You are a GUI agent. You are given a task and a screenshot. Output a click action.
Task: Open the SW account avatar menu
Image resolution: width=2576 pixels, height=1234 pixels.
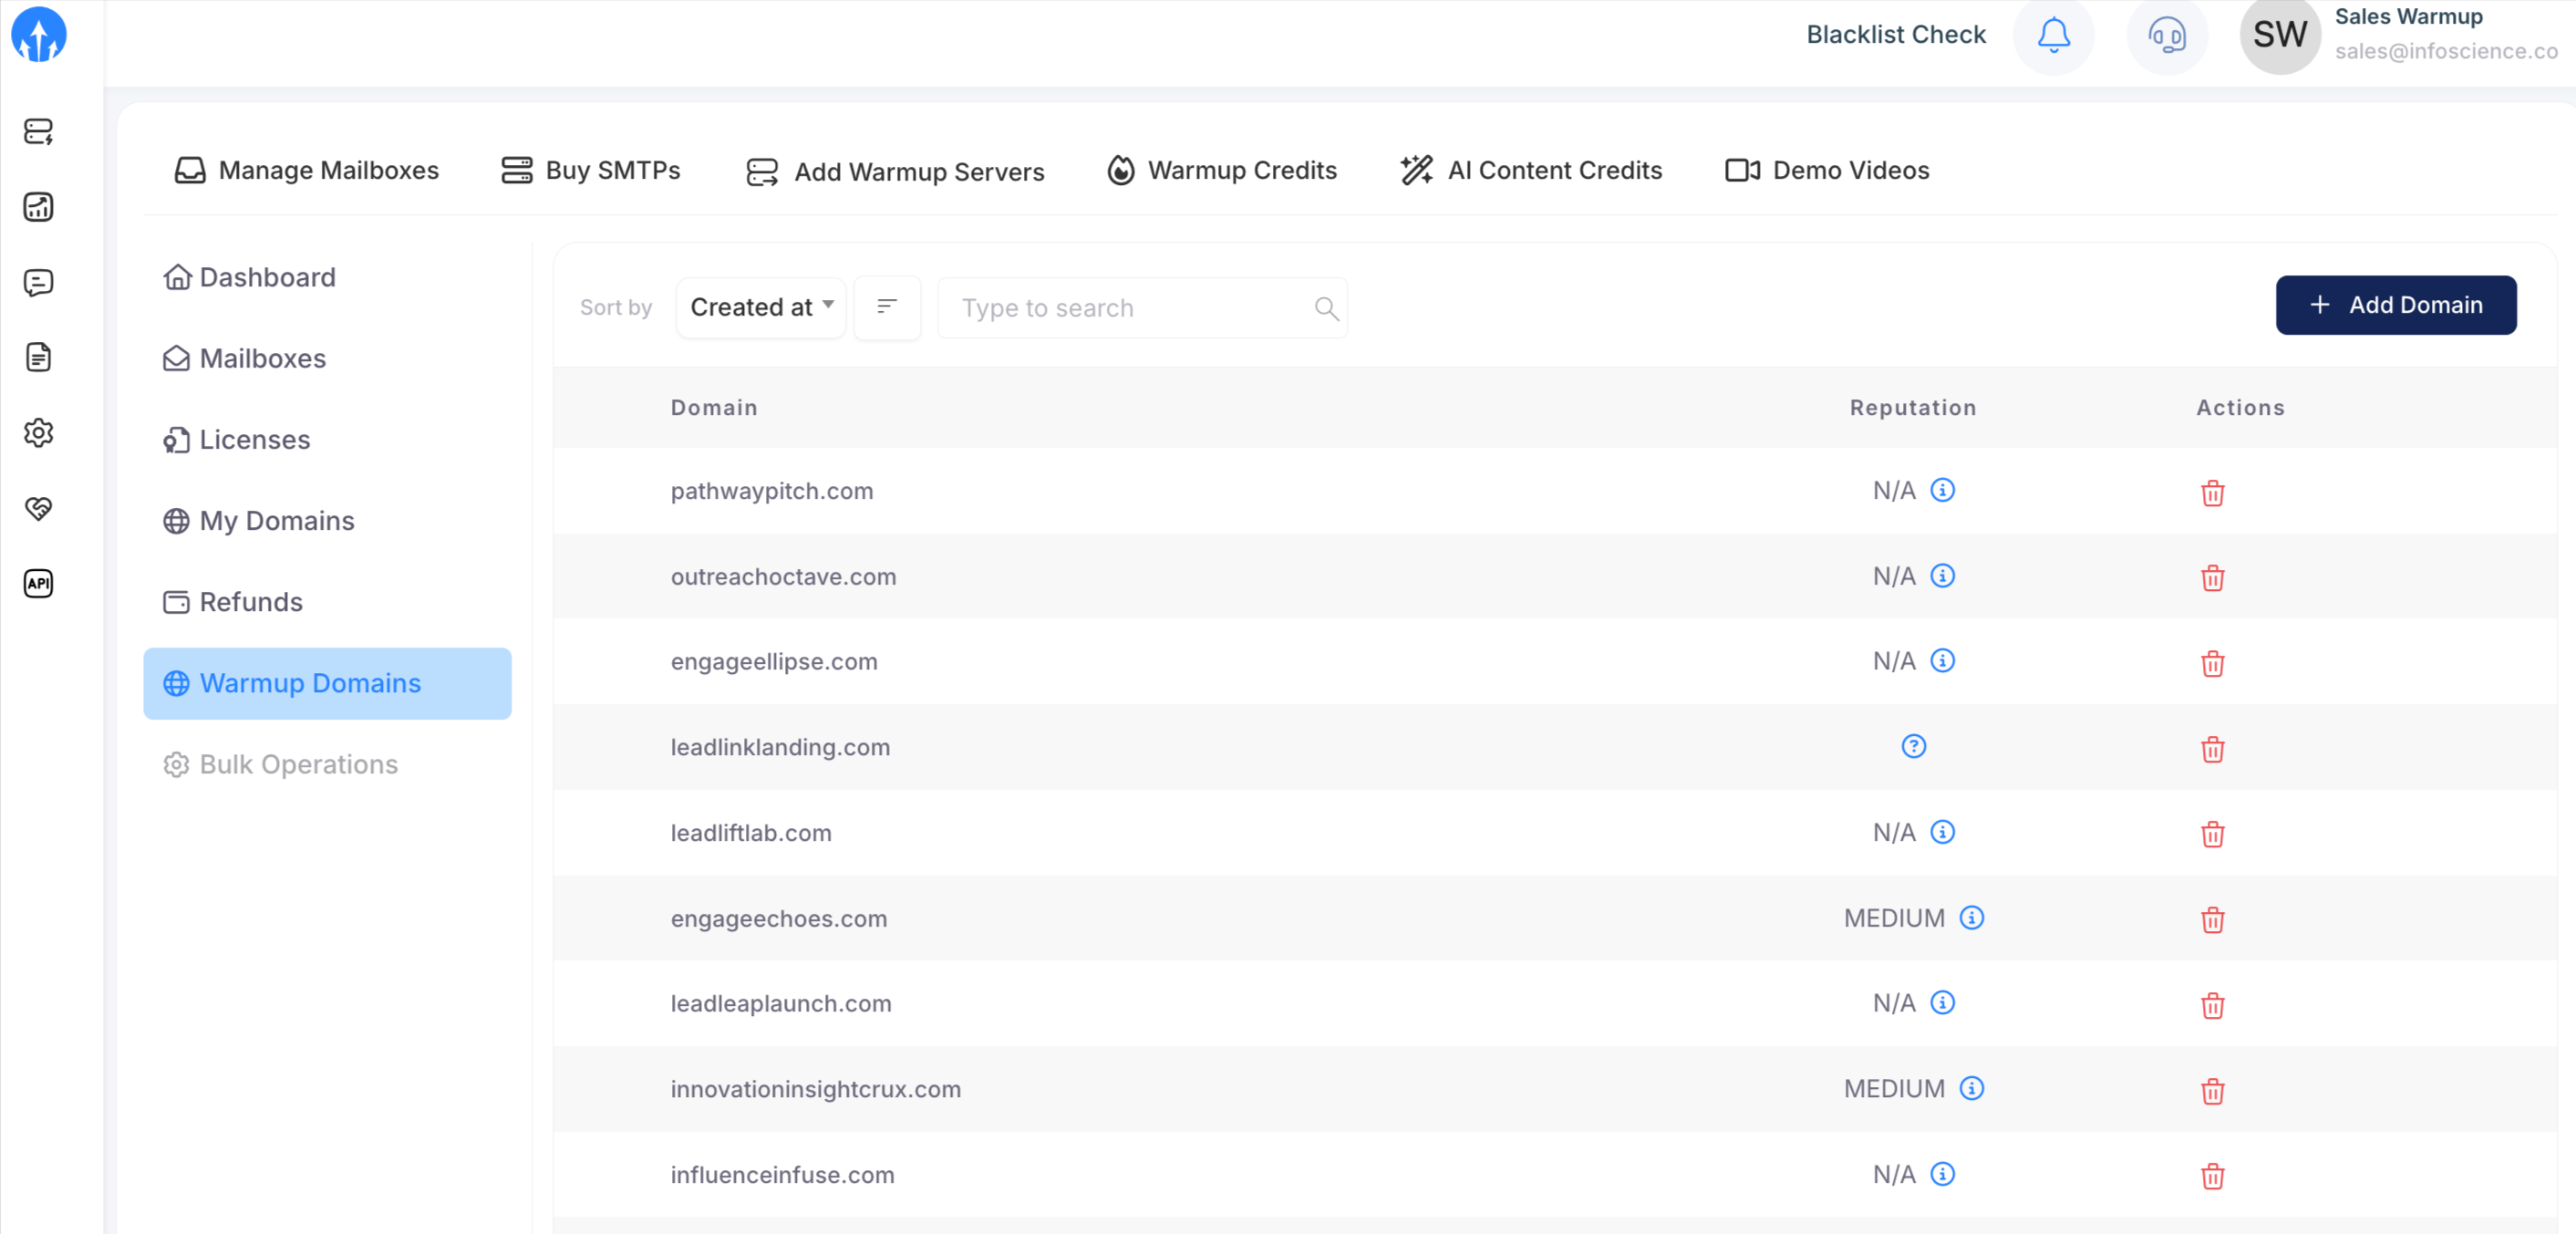pyautogui.click(x=2279, y=36)
